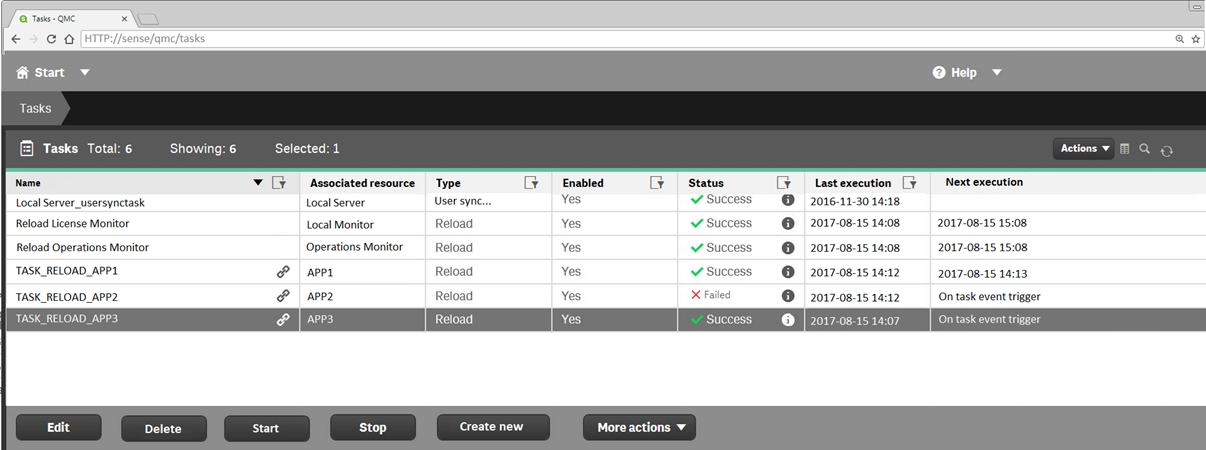Open the Help menu

click(966, 72)
